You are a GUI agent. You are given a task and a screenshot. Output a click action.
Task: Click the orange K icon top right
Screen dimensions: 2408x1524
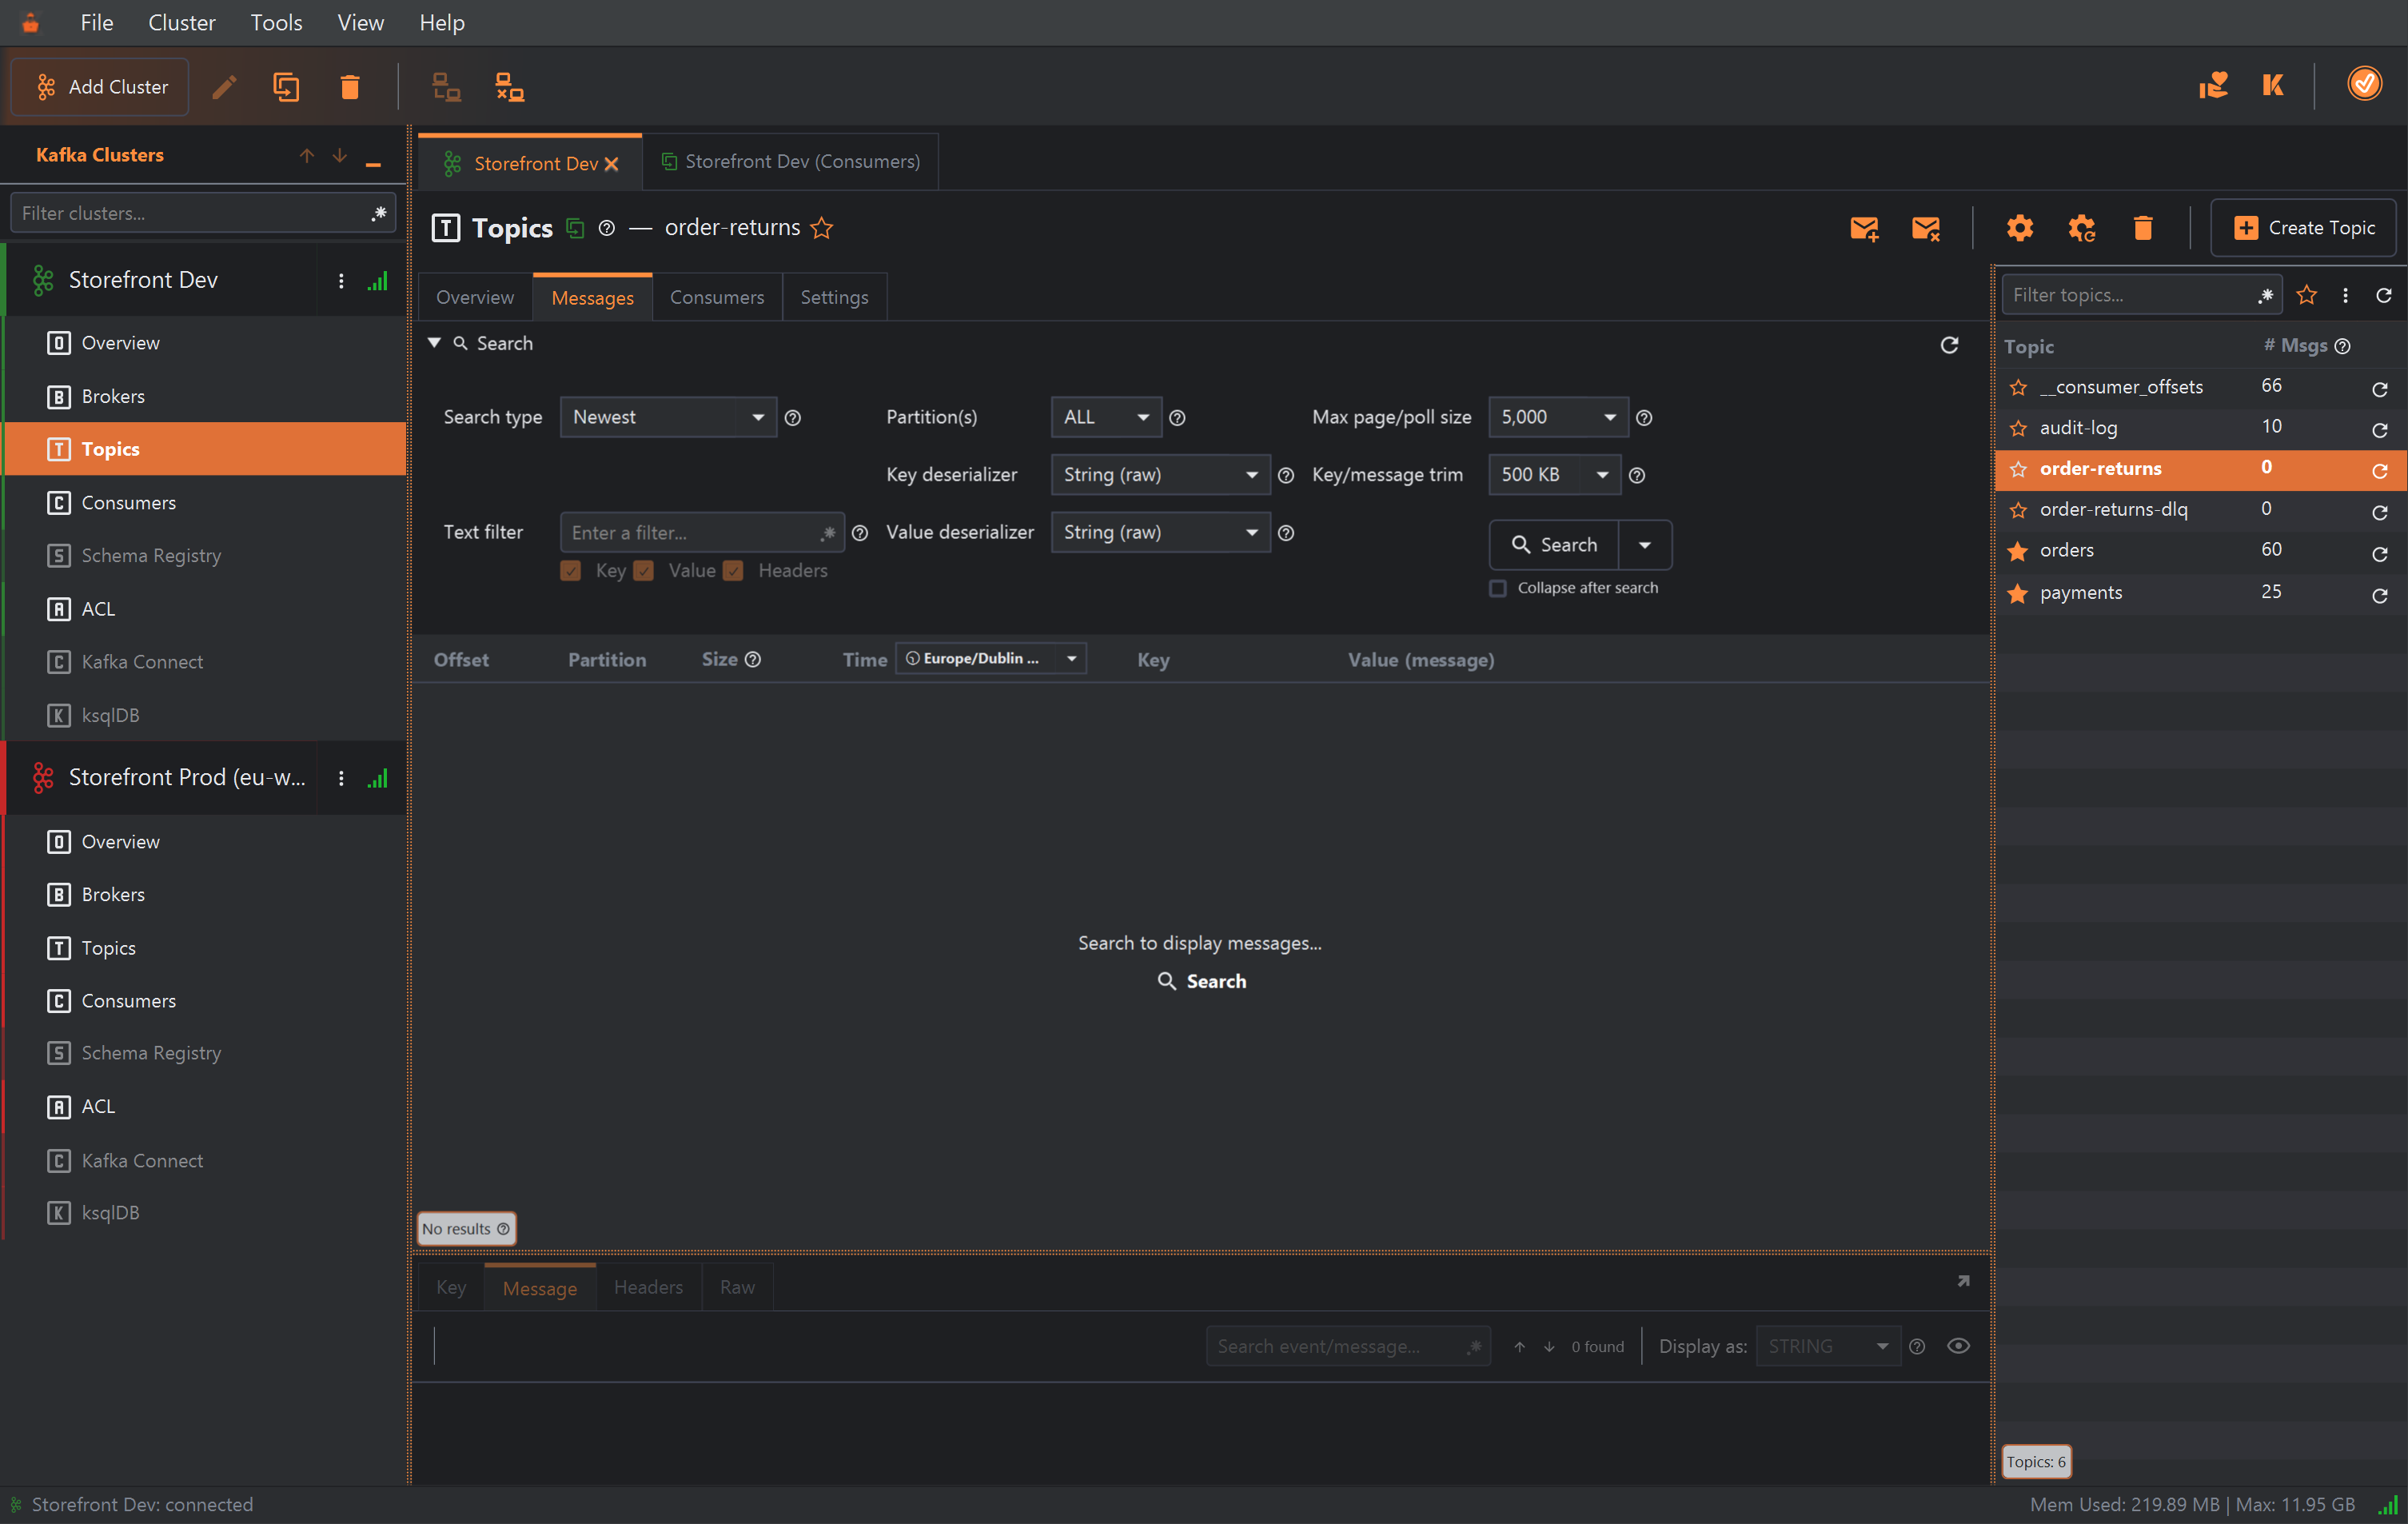pyautogui.click(x=2273, y=85)
